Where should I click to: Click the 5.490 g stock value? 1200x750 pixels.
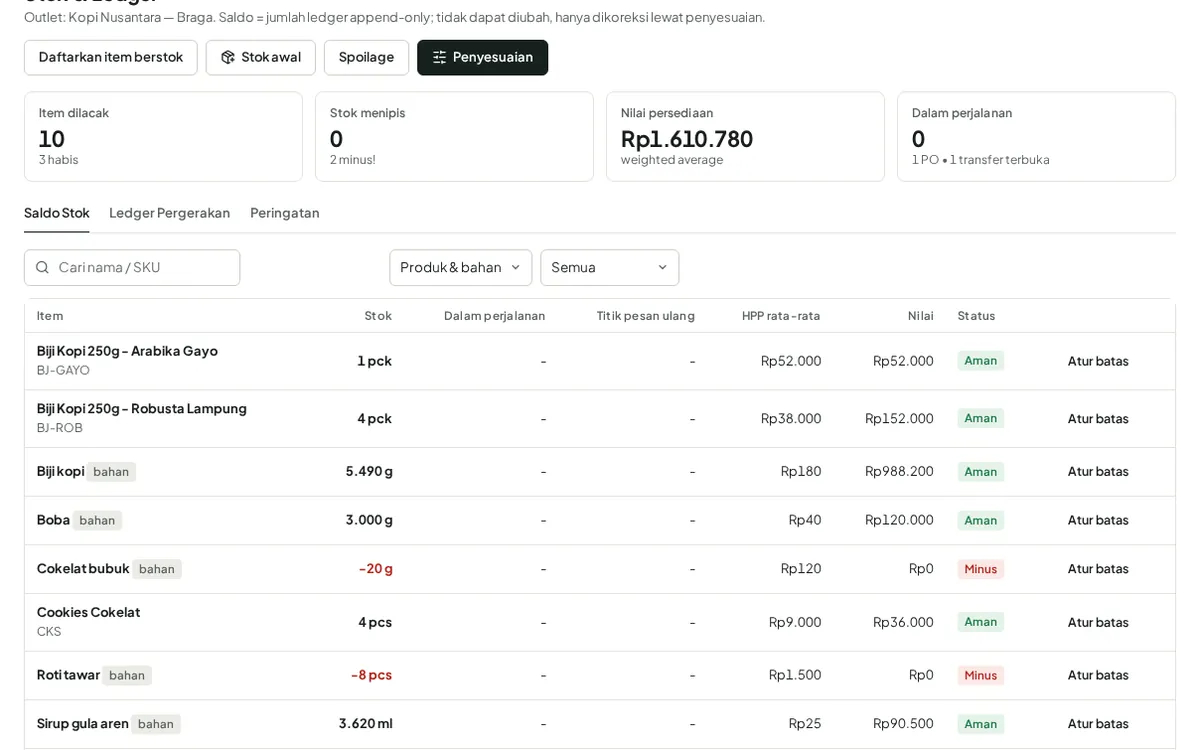(369, 472)
